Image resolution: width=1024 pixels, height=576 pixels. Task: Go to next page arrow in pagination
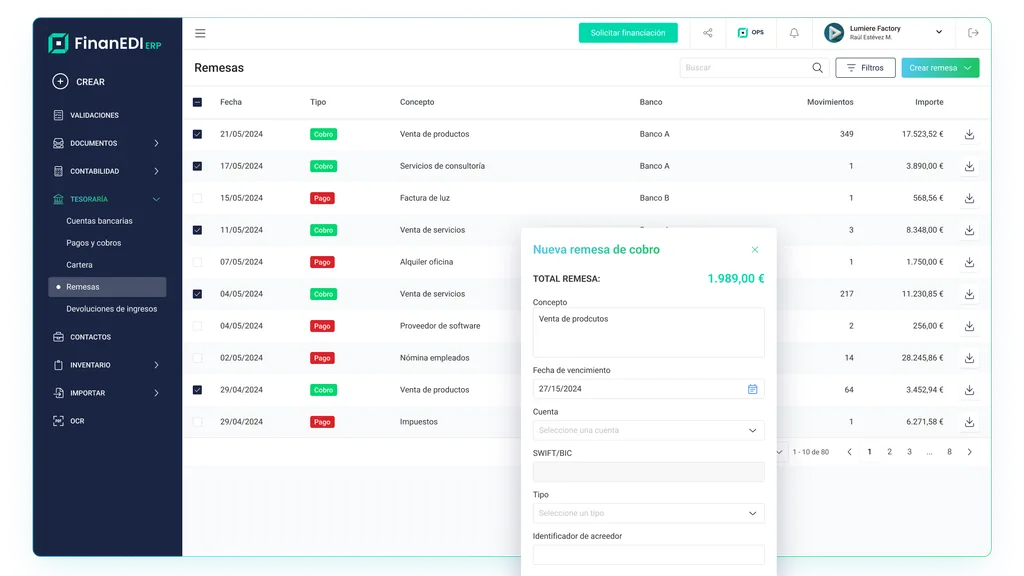(x=970, y=452)
